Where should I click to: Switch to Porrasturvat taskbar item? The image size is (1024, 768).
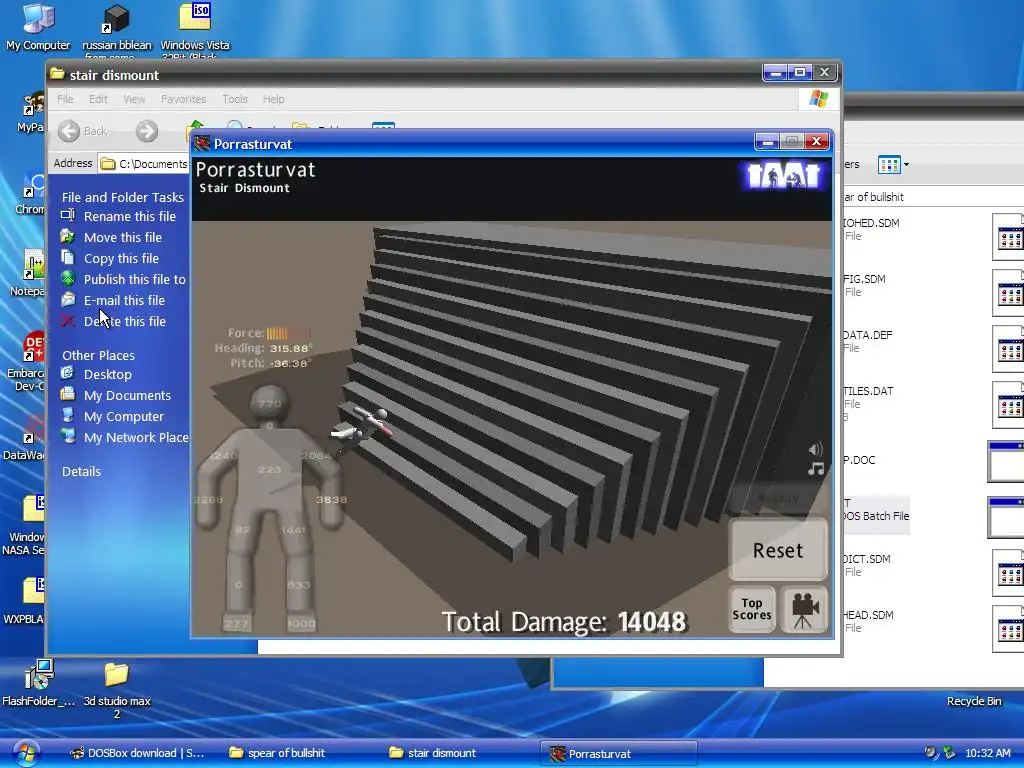coord(618,754)
